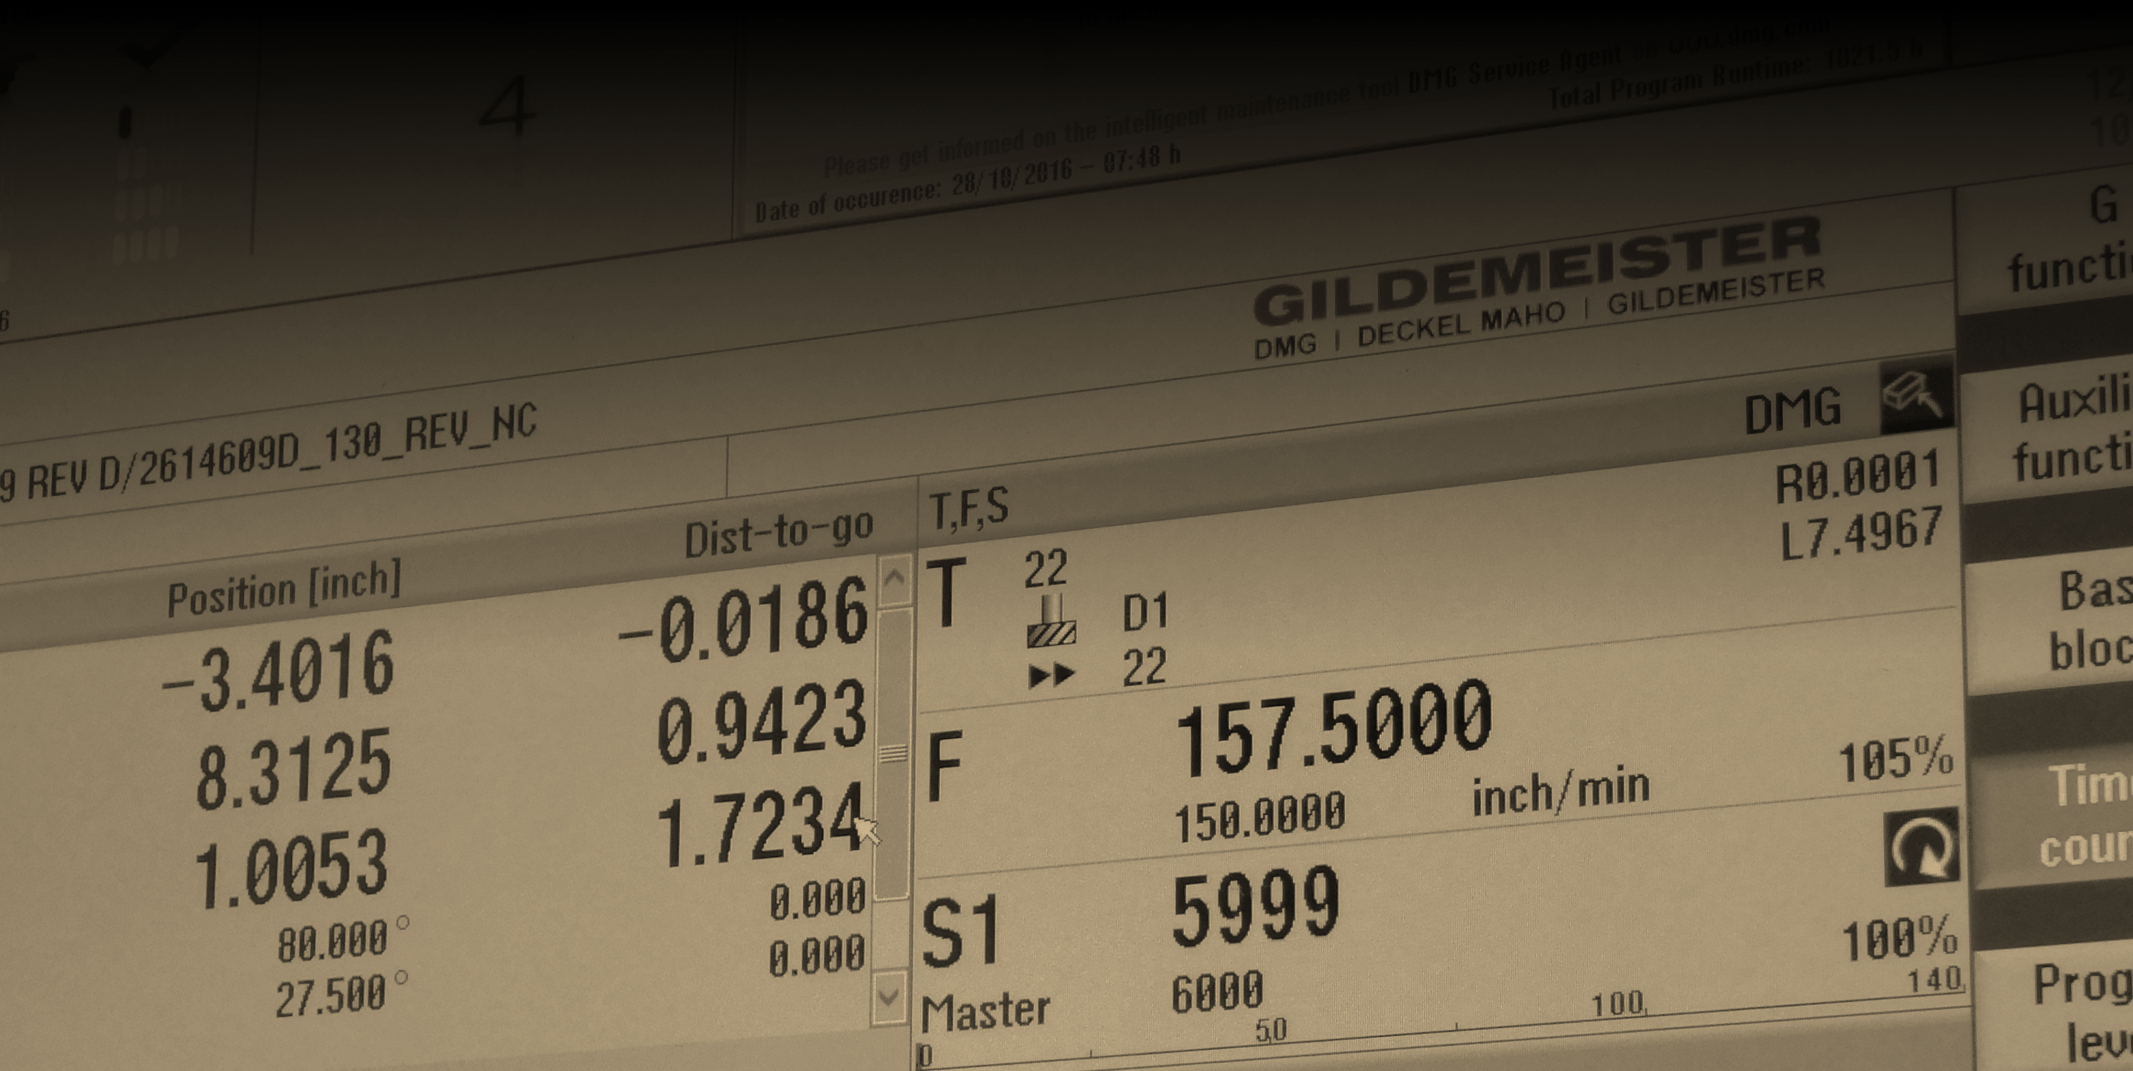Click the large GILDEMEISTER logo
The image size is (2133, 1071).
point(1537,270)
